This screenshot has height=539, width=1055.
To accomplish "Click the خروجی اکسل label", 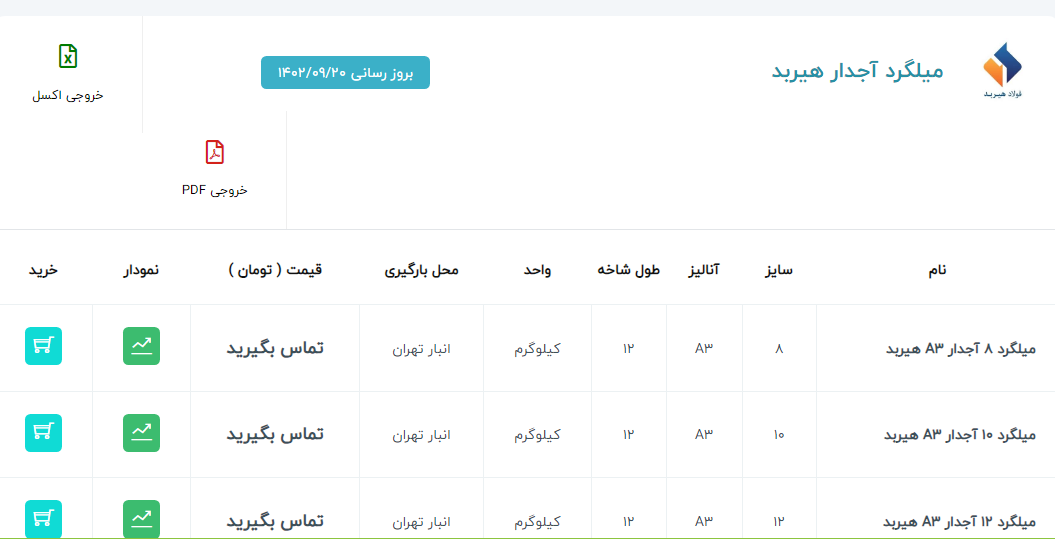I will pyautogui.click(x=68, y=95).
